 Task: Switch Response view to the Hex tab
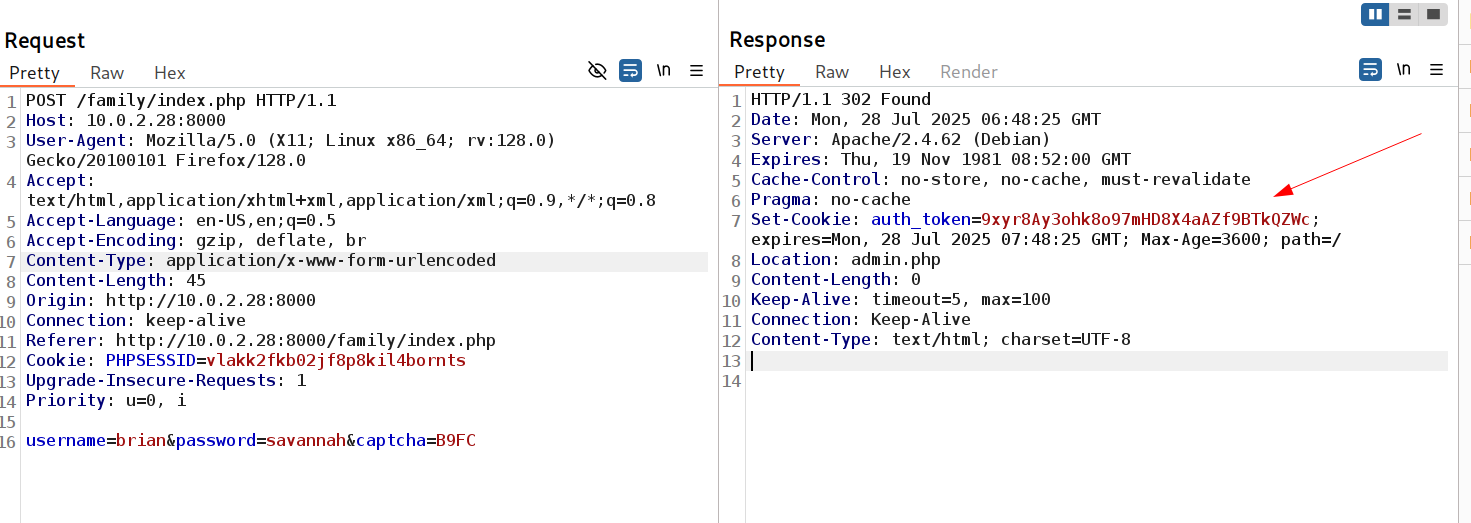click(895, 72)
